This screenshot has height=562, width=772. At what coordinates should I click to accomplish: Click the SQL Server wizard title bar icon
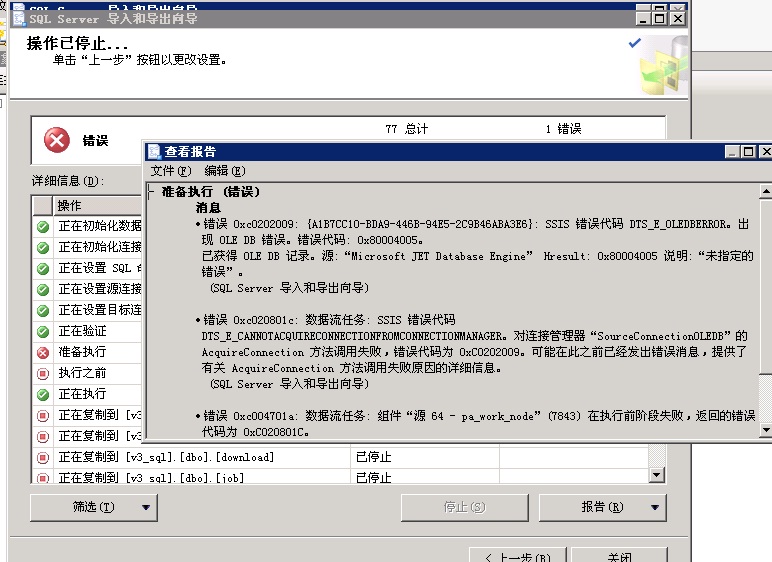coord(19,18)
